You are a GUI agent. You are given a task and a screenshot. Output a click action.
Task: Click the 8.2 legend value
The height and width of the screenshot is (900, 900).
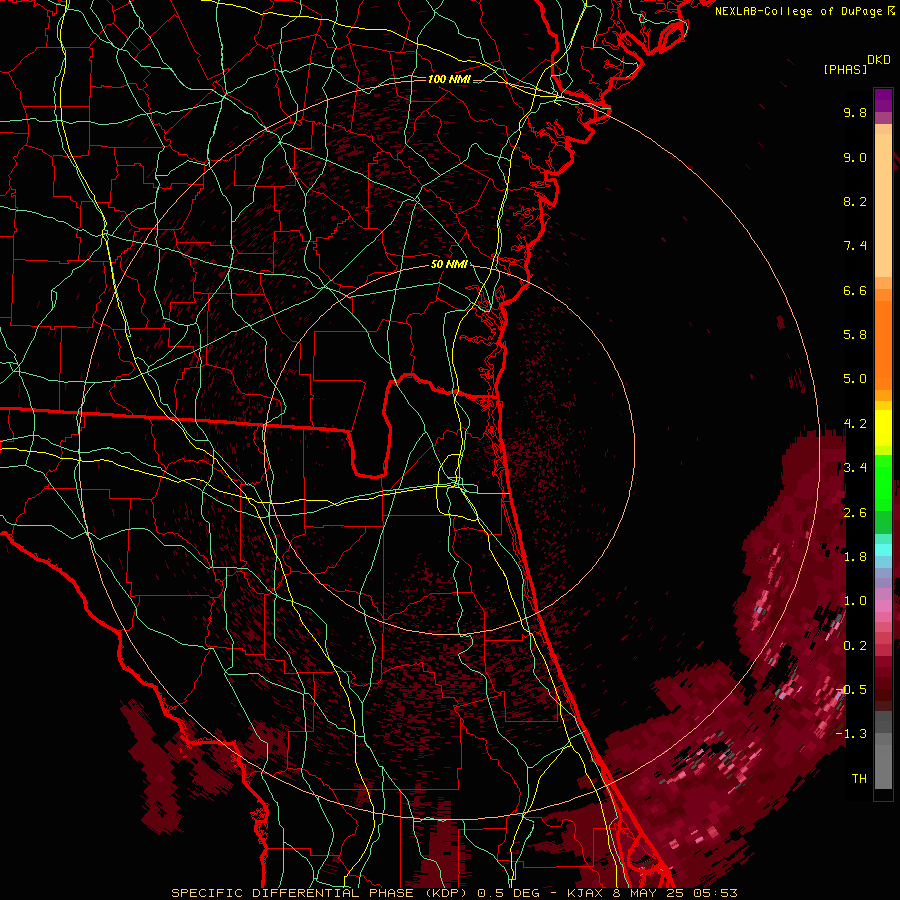tap(855, 201)
